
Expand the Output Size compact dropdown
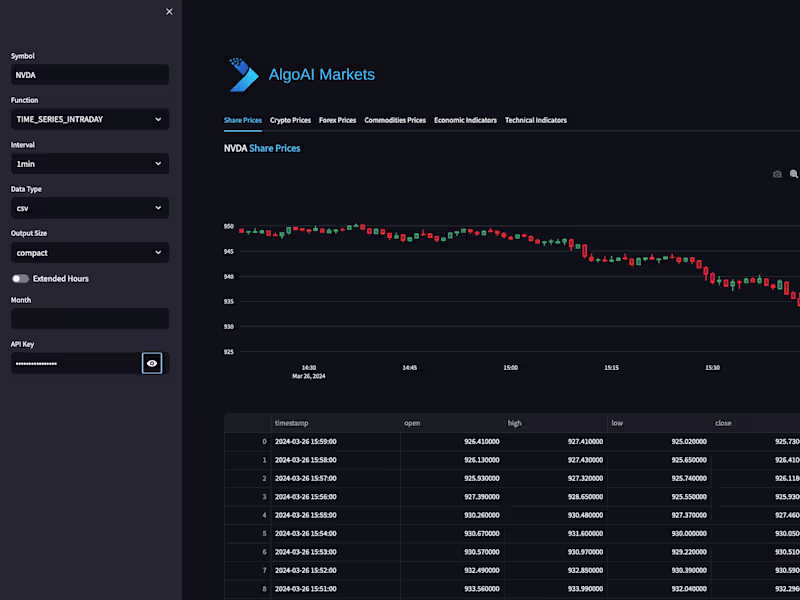(90, 253)
